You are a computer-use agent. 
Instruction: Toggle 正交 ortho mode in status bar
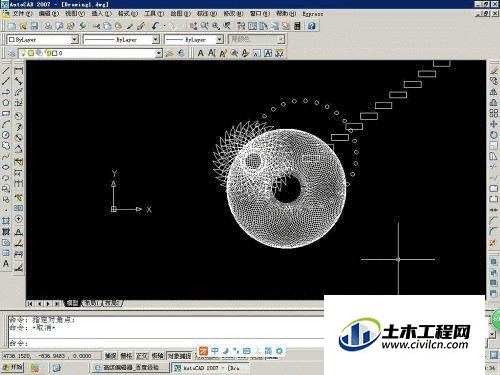click(142, 356)
